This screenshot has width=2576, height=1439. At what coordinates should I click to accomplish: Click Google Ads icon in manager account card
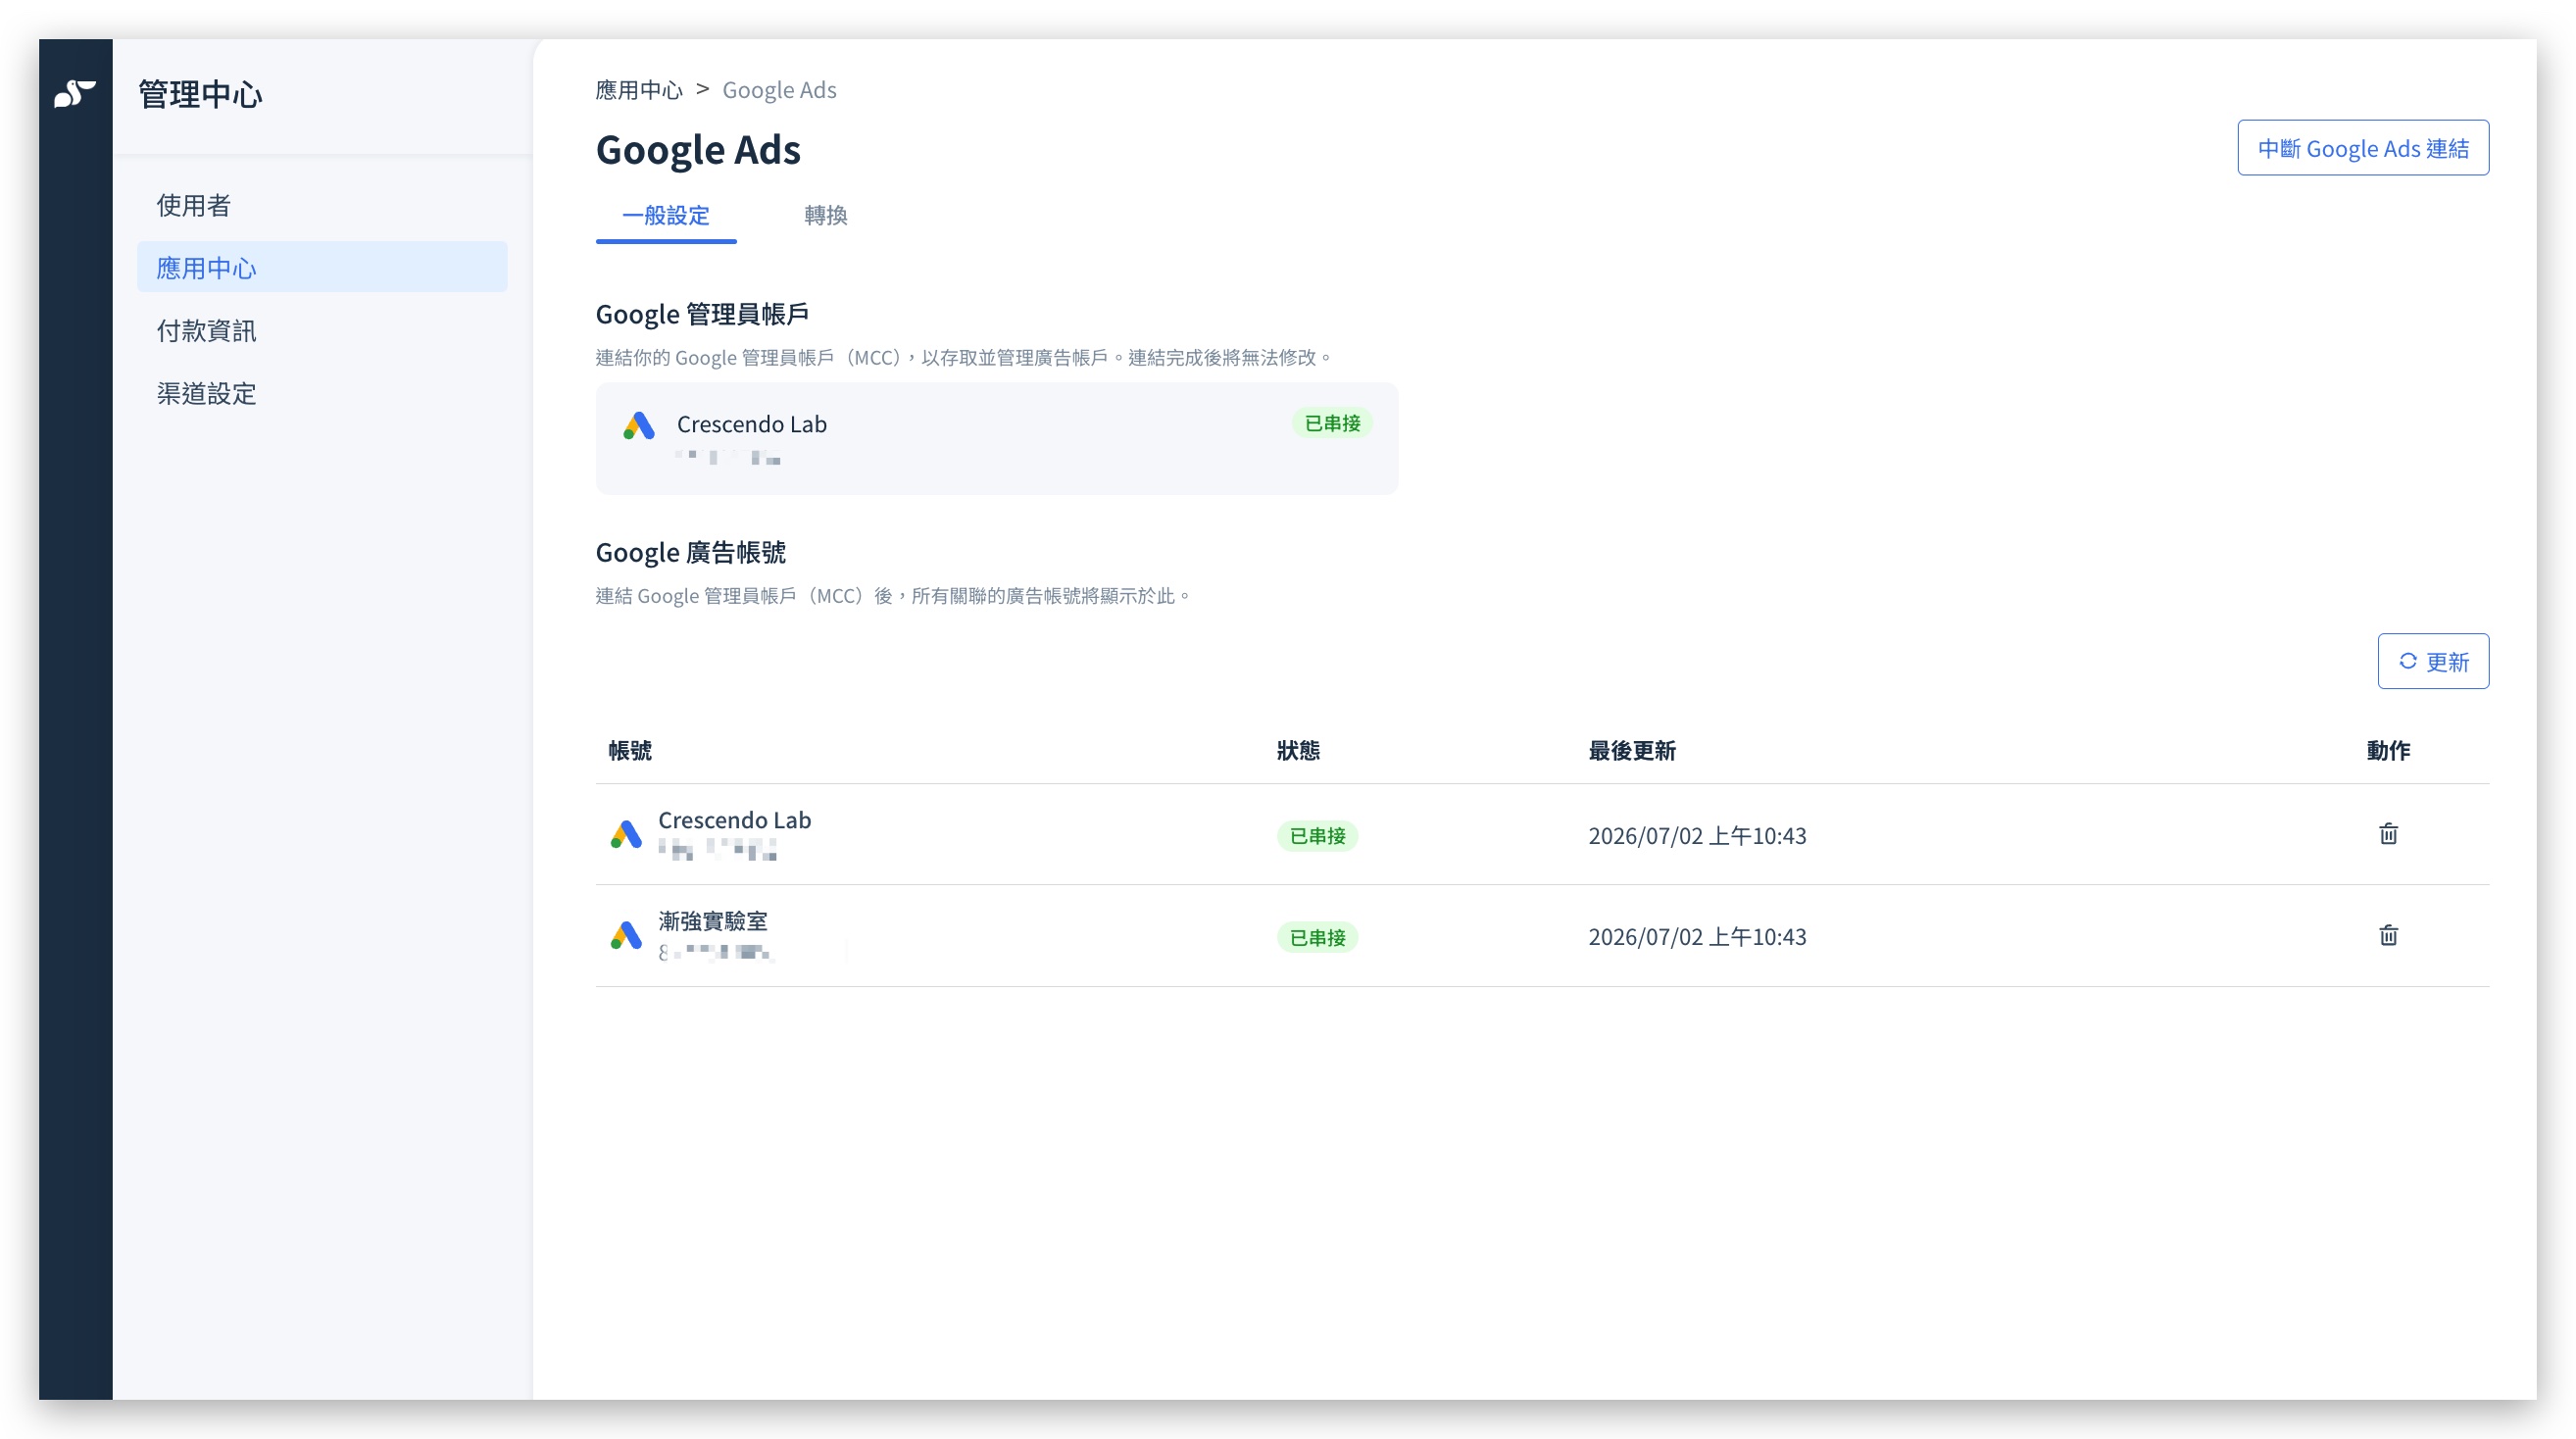(639, 425)
